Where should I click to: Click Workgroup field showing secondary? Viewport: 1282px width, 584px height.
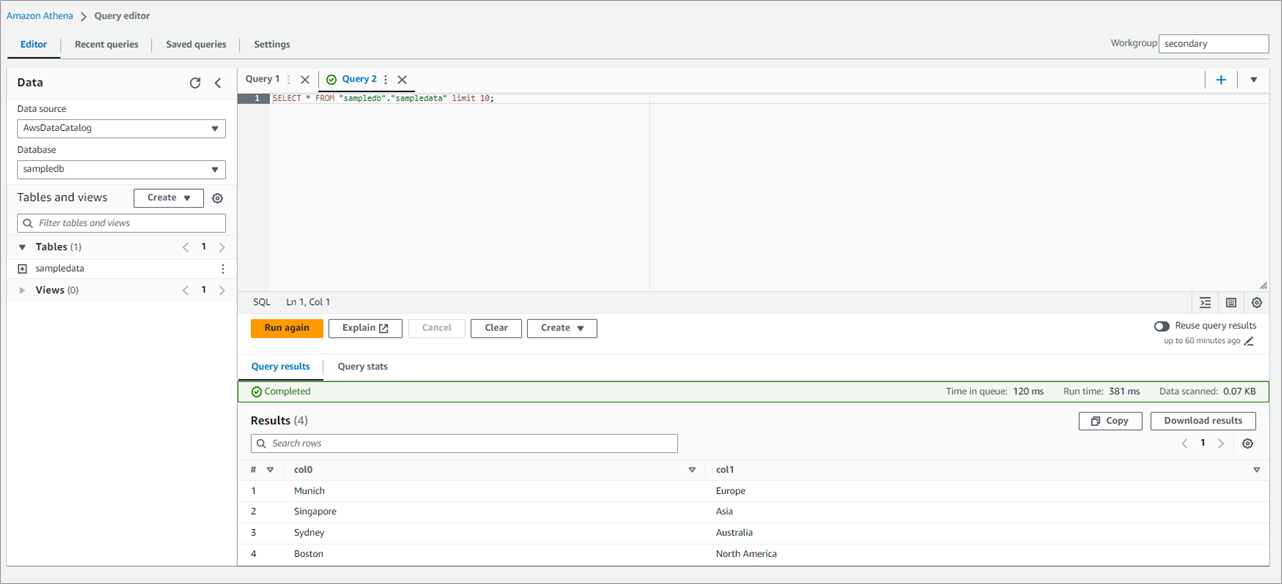tap(1214, 44)
